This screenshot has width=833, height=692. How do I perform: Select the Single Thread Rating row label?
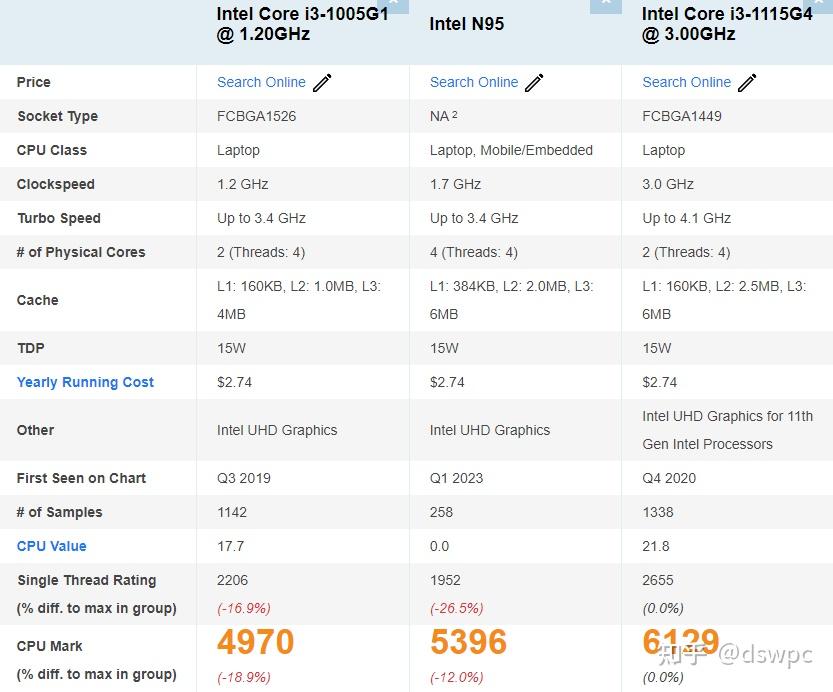point(86,580)
